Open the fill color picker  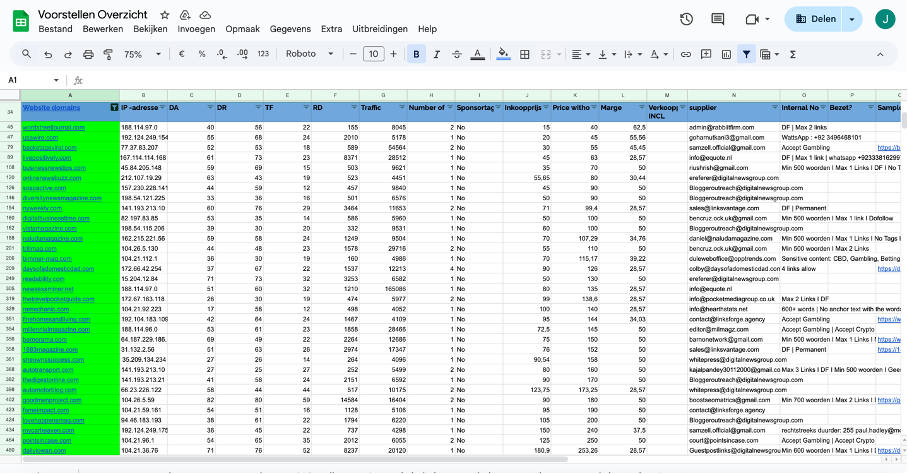tap(503, 54)
